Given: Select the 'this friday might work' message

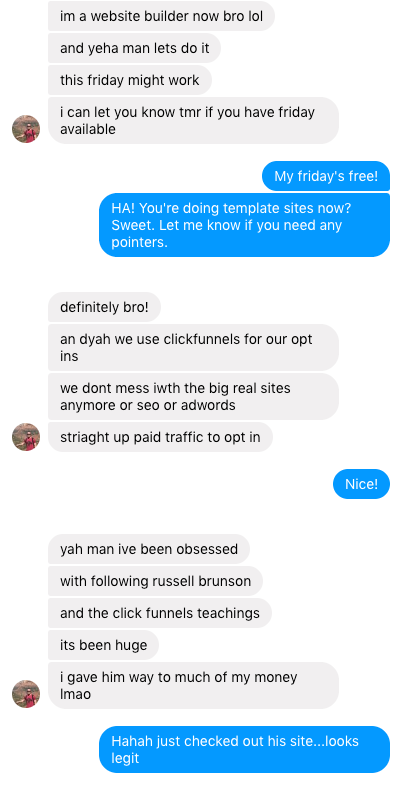Looking at the screenshot, I should [130, 80].
